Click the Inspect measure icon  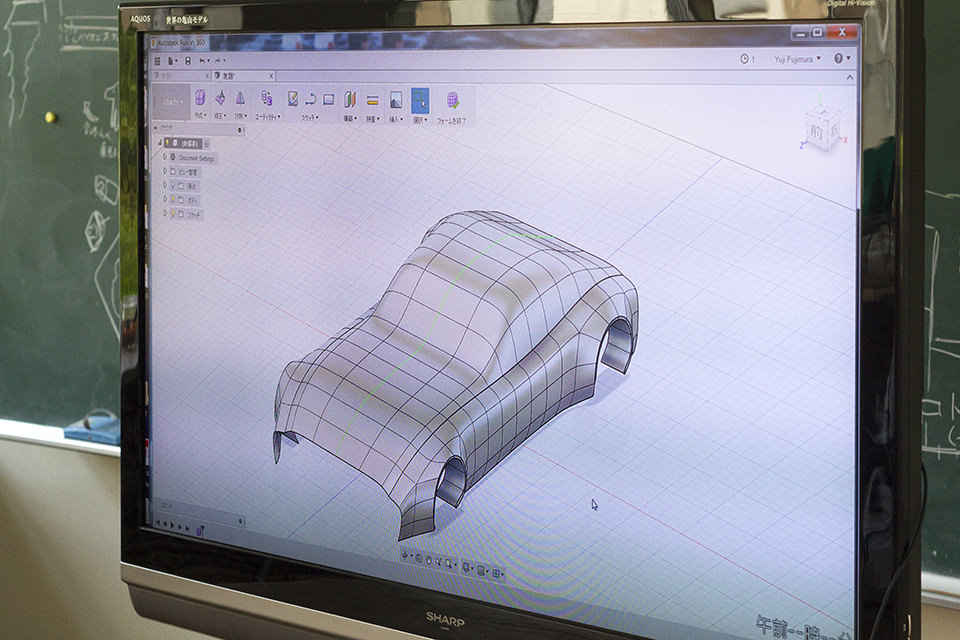point(372,100)
